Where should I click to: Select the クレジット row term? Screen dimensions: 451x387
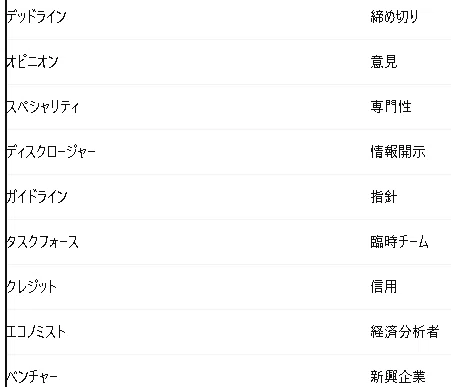coord(32,287)
